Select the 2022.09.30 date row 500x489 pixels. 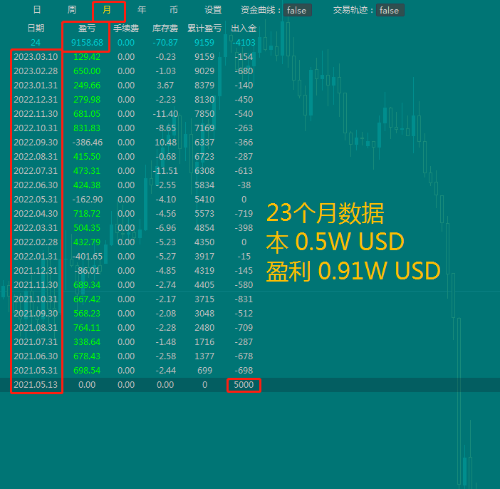(36, 143)
